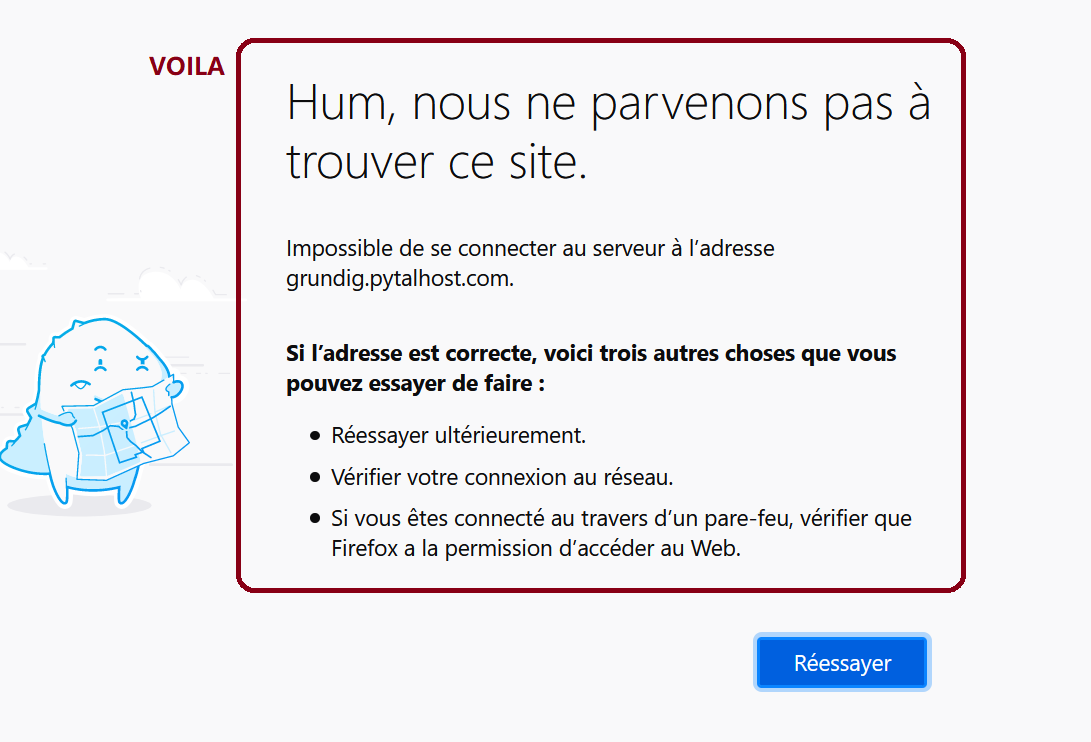The image size is (1091, 742).
Task: Click the bullet dot beside Réessayer ultérieurement
Action: pos(315,436)
